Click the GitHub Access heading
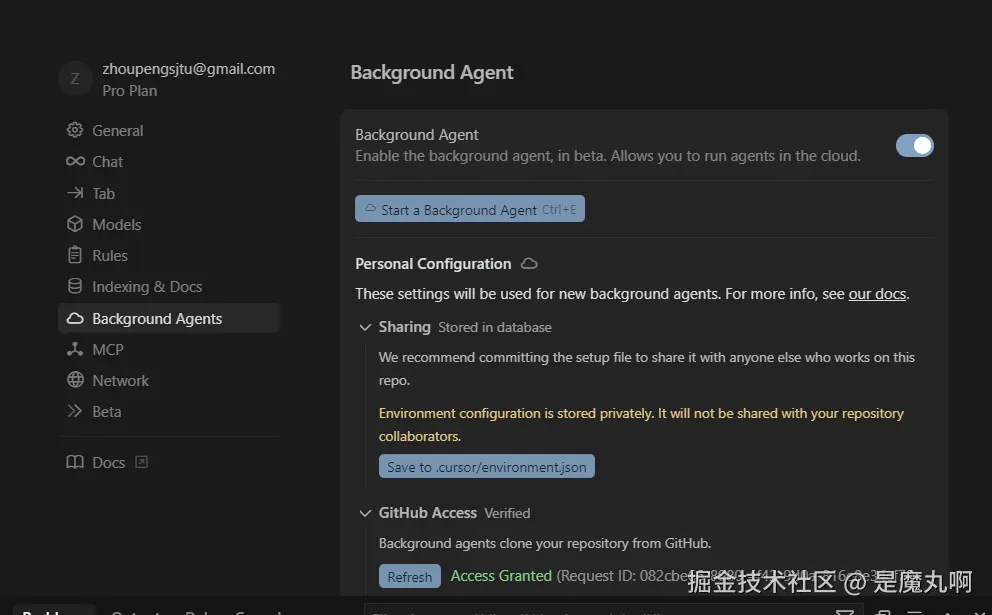This screenshot has width=992, height=615. (428, 512)
